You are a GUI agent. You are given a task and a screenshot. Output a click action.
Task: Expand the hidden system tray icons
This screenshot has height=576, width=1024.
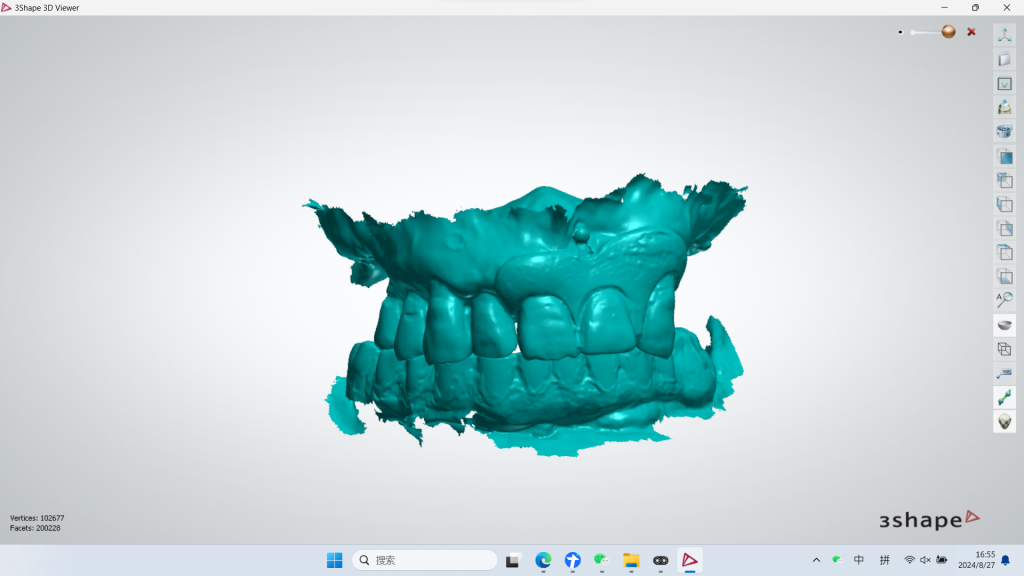point(816,560)
